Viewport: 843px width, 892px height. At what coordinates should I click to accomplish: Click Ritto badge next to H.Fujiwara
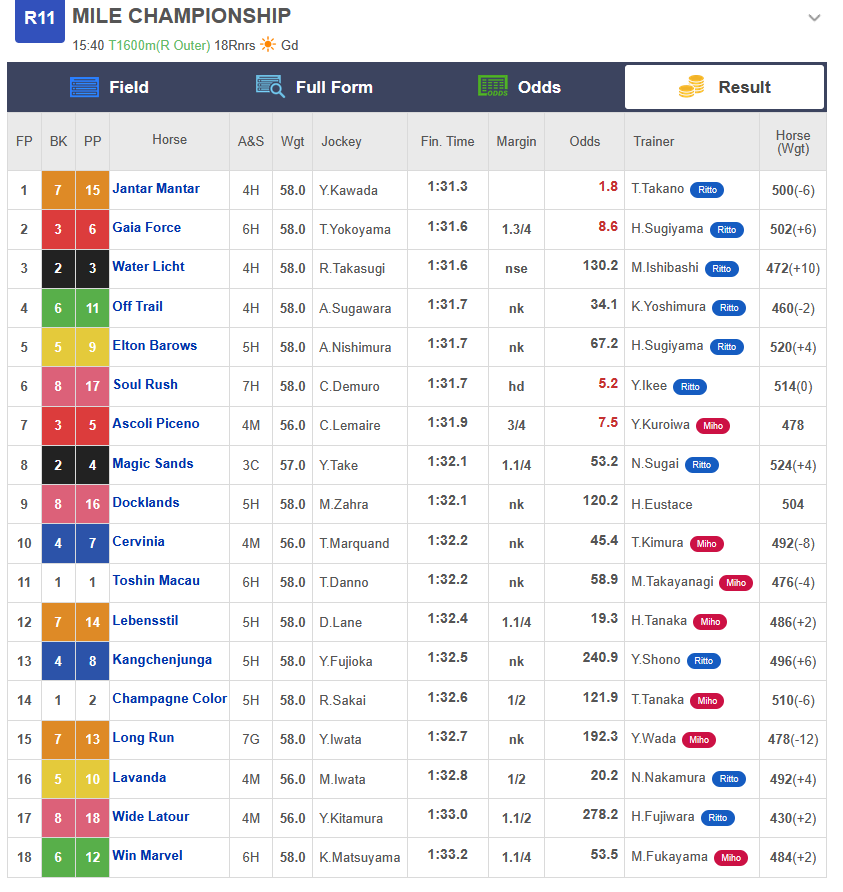tap(718, 819)
